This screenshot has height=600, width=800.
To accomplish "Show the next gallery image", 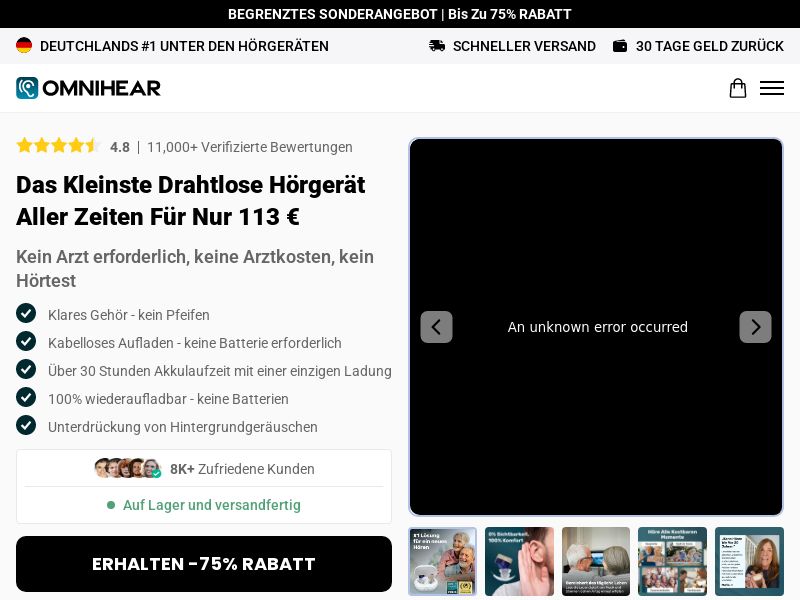I will click(755, 327).
